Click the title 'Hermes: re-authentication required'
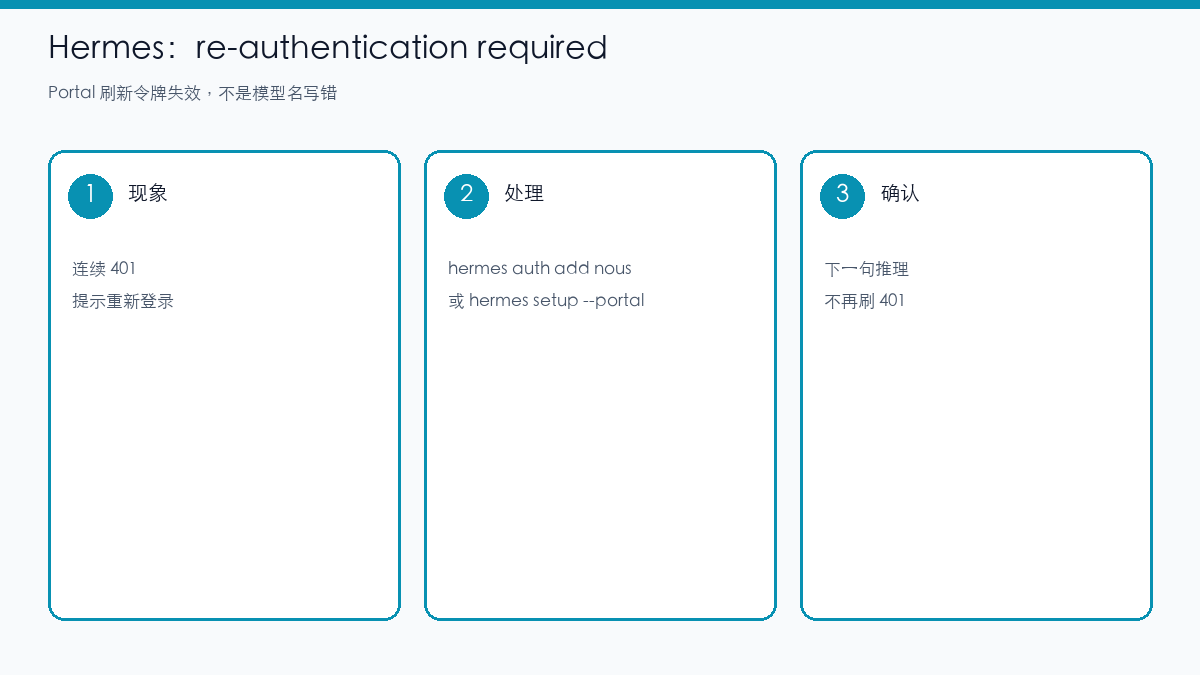Screen dimensions: 1200x675 click(x=328, y=48)
